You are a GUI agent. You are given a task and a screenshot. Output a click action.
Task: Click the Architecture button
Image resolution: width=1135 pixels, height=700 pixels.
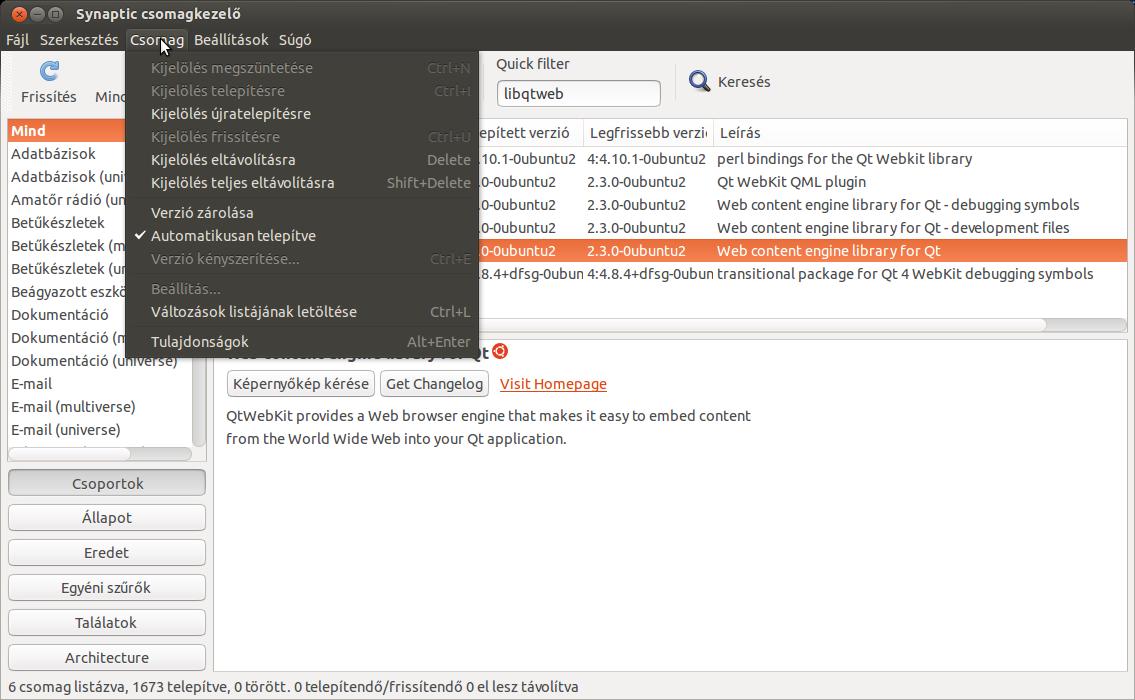tap(107, 657)
